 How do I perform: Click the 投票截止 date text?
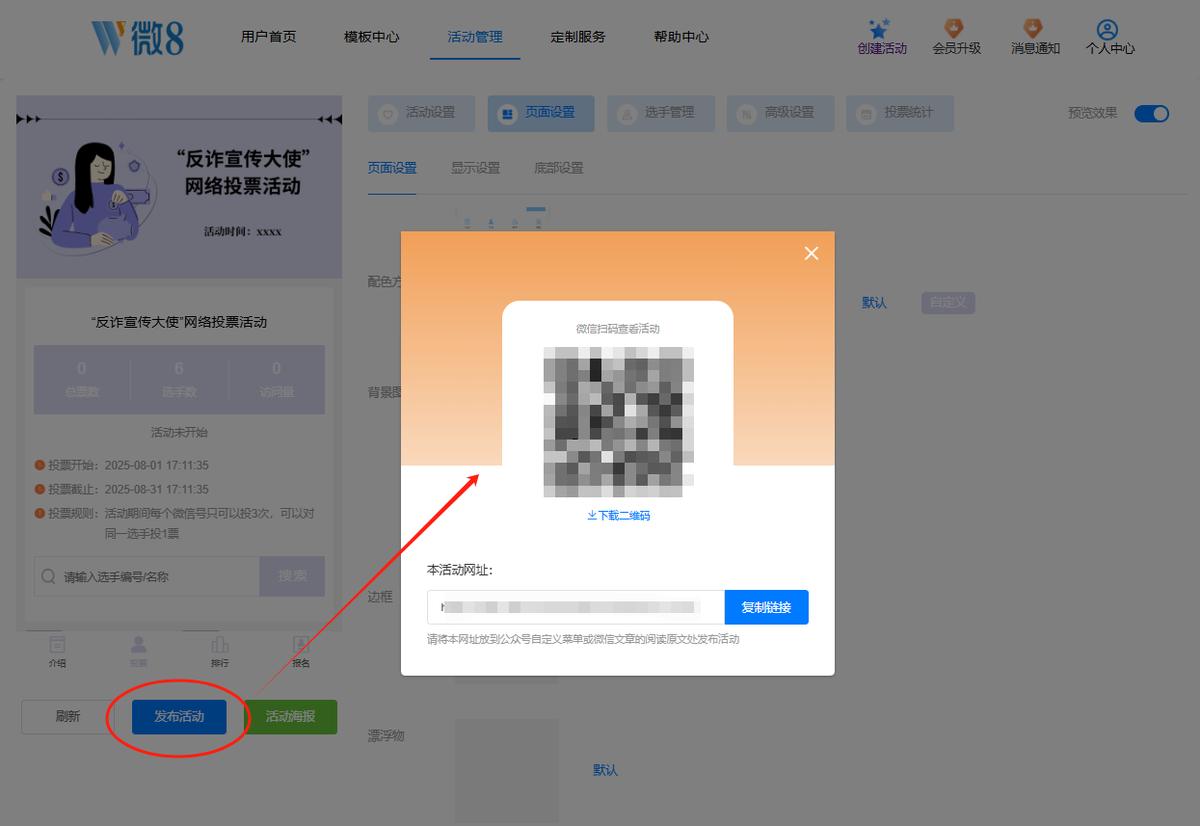tap(128, 489)
